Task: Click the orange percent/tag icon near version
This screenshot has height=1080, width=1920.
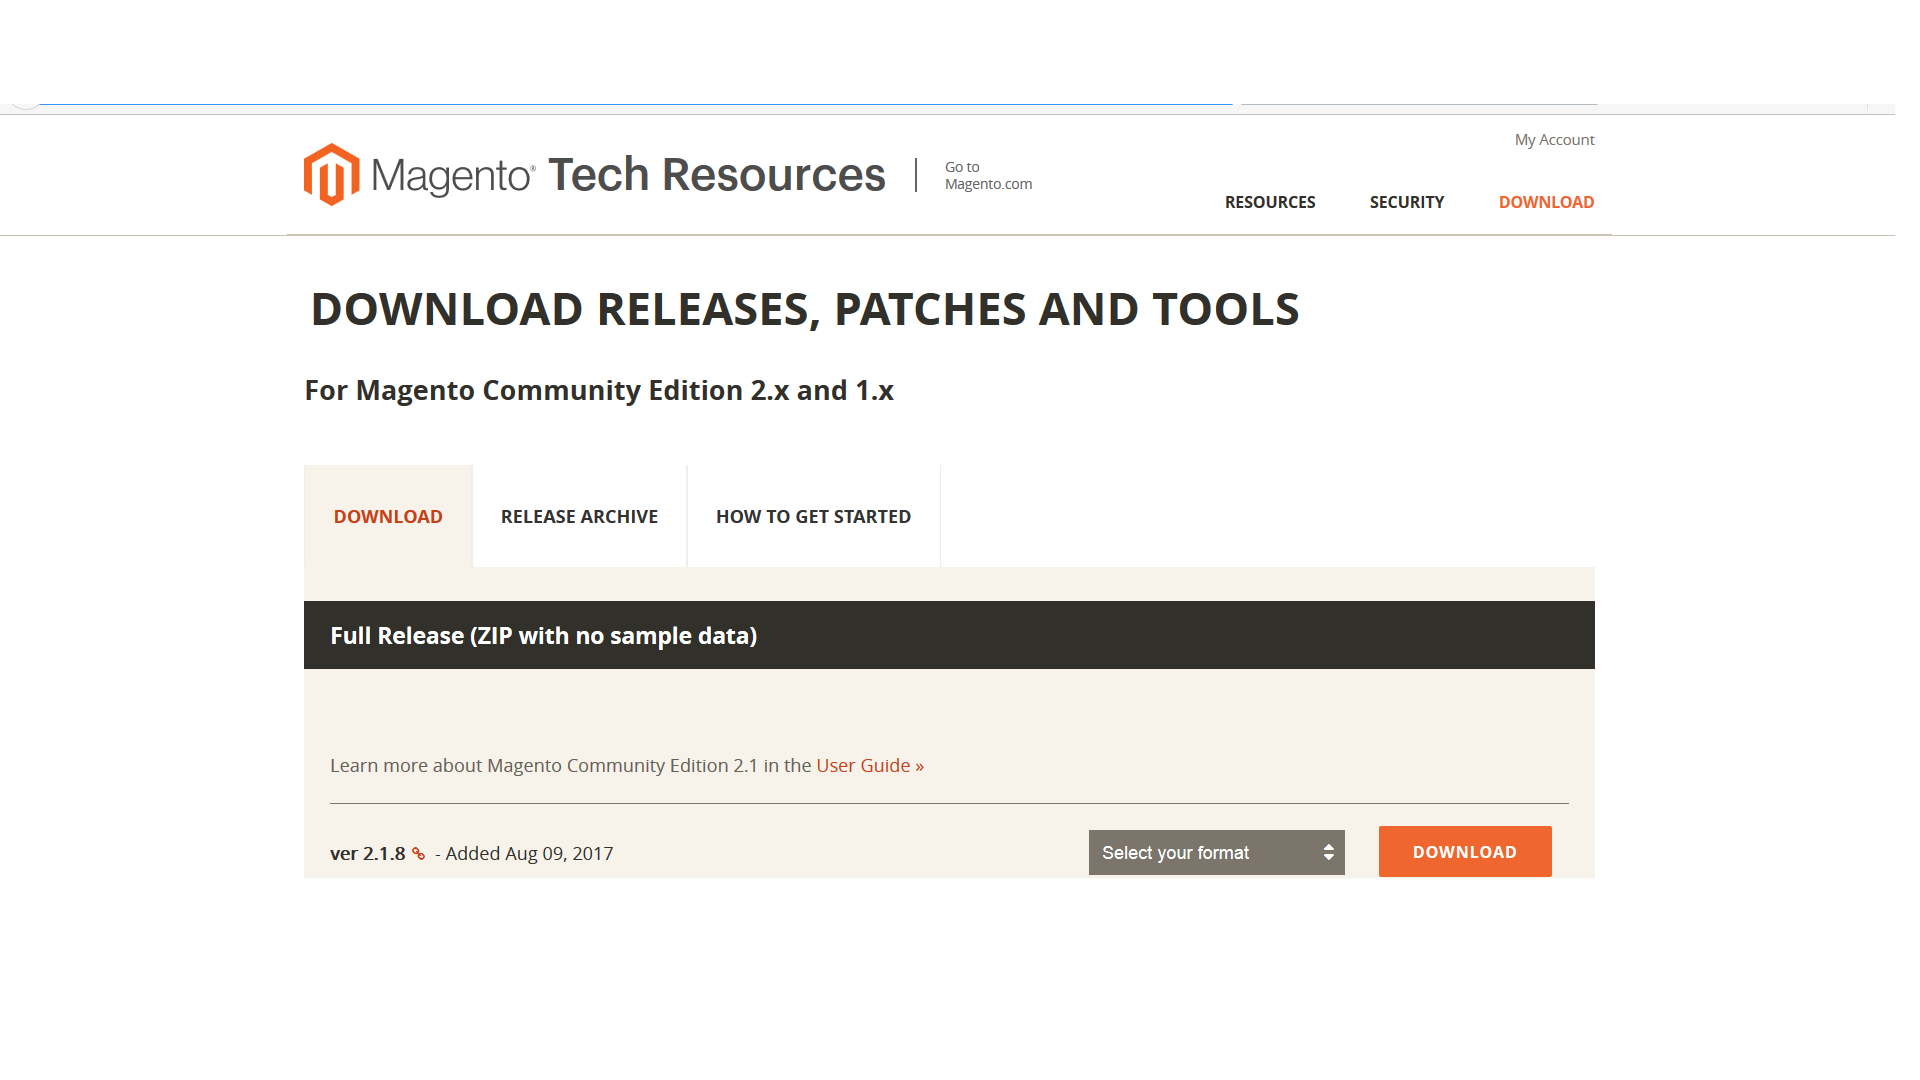Action: [418, 852]
